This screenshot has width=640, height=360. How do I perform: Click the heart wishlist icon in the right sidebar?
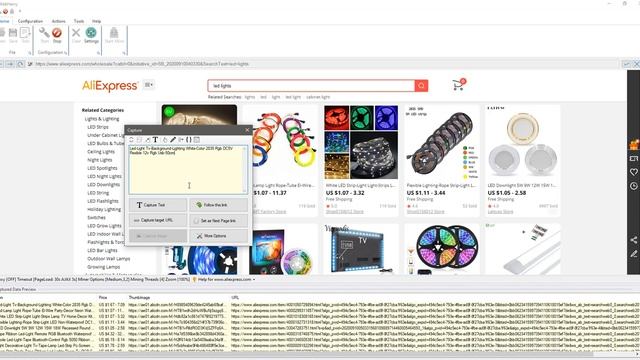[633, 172]
